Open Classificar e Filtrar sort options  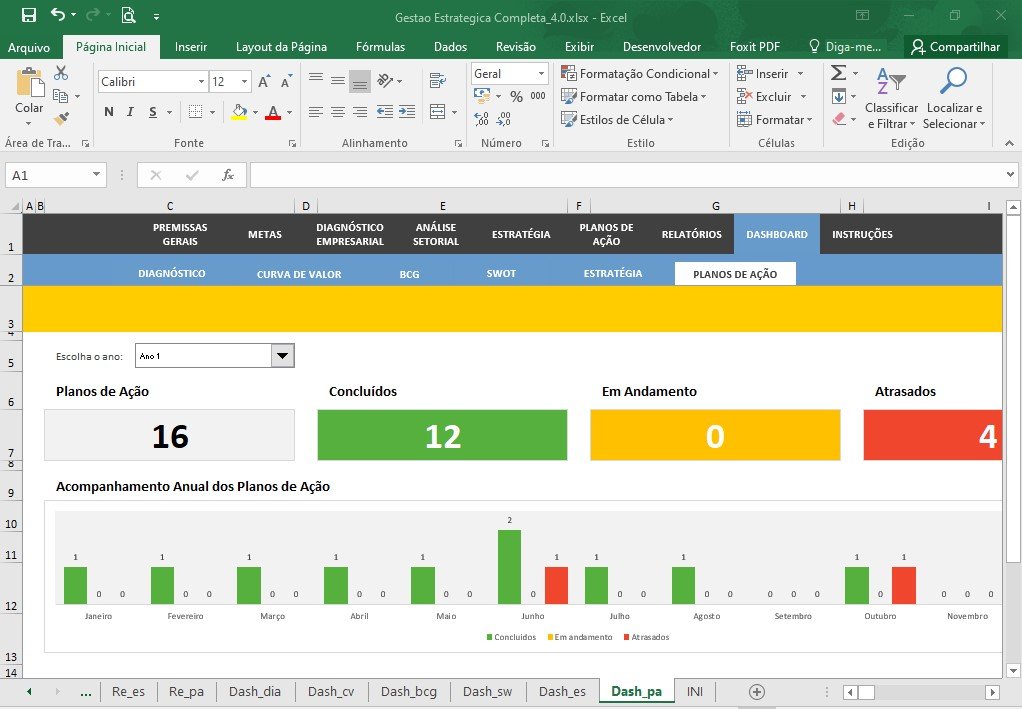891,98
